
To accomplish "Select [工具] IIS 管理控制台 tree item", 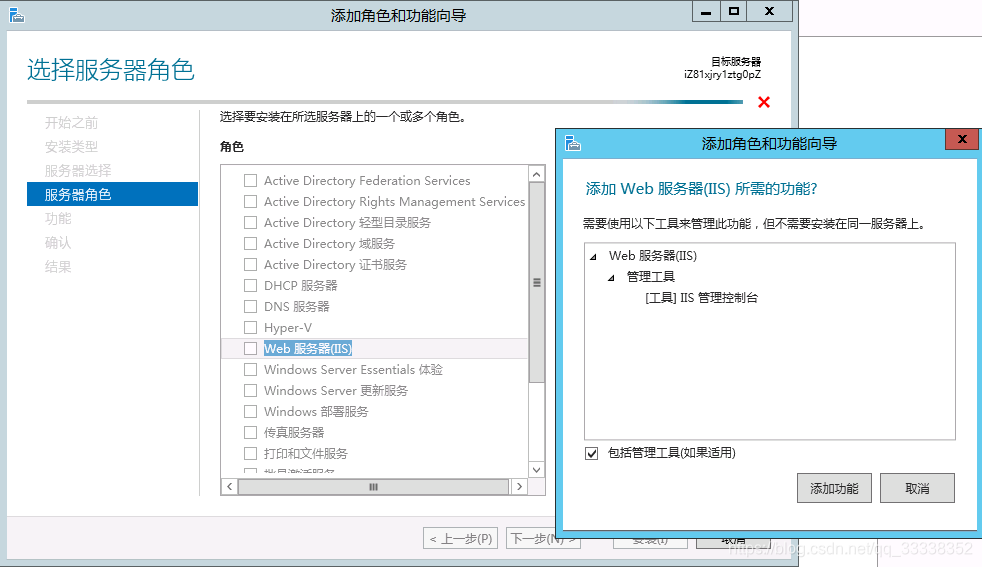I will [701, 298].
